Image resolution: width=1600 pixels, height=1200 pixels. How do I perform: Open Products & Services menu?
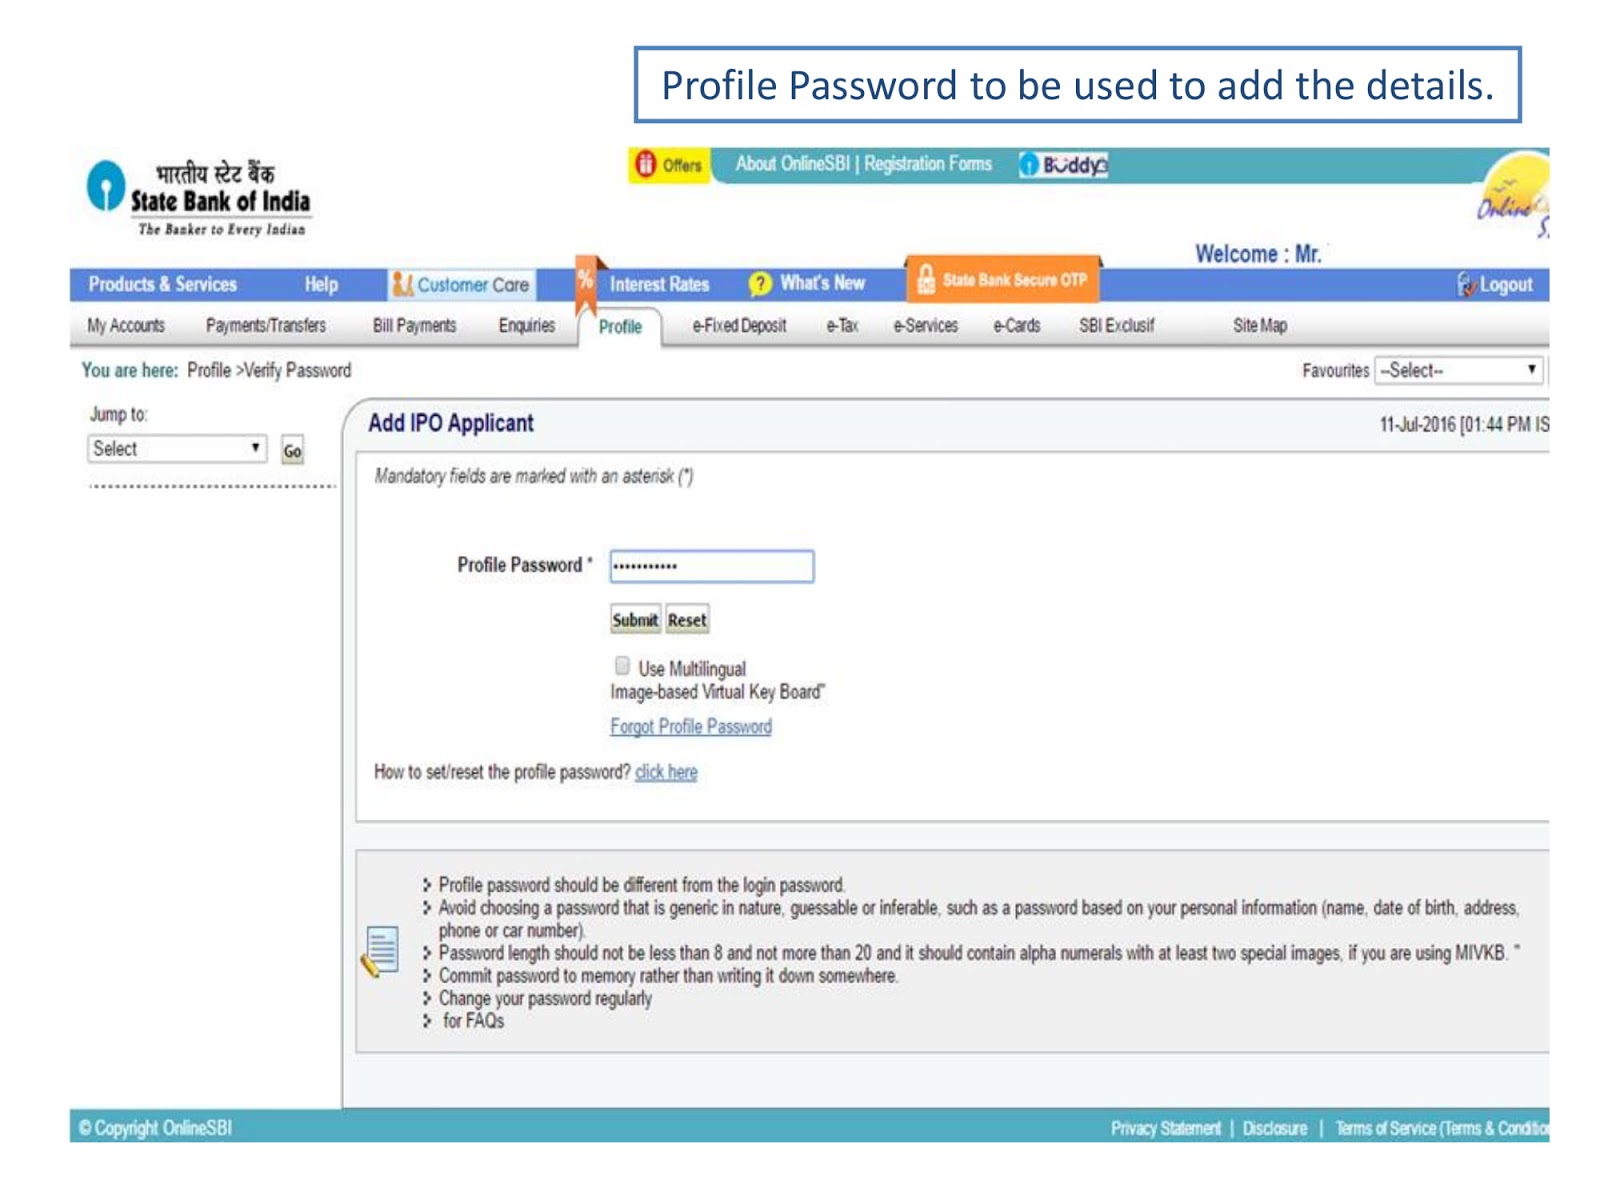click(163, 285)
